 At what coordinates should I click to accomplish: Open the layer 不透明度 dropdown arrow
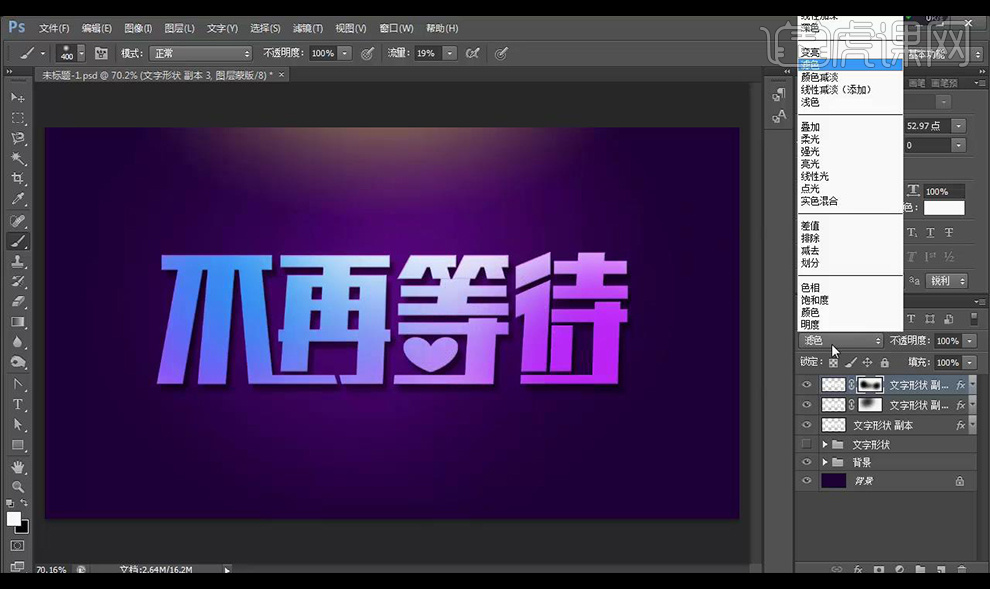tap(969, 341)
